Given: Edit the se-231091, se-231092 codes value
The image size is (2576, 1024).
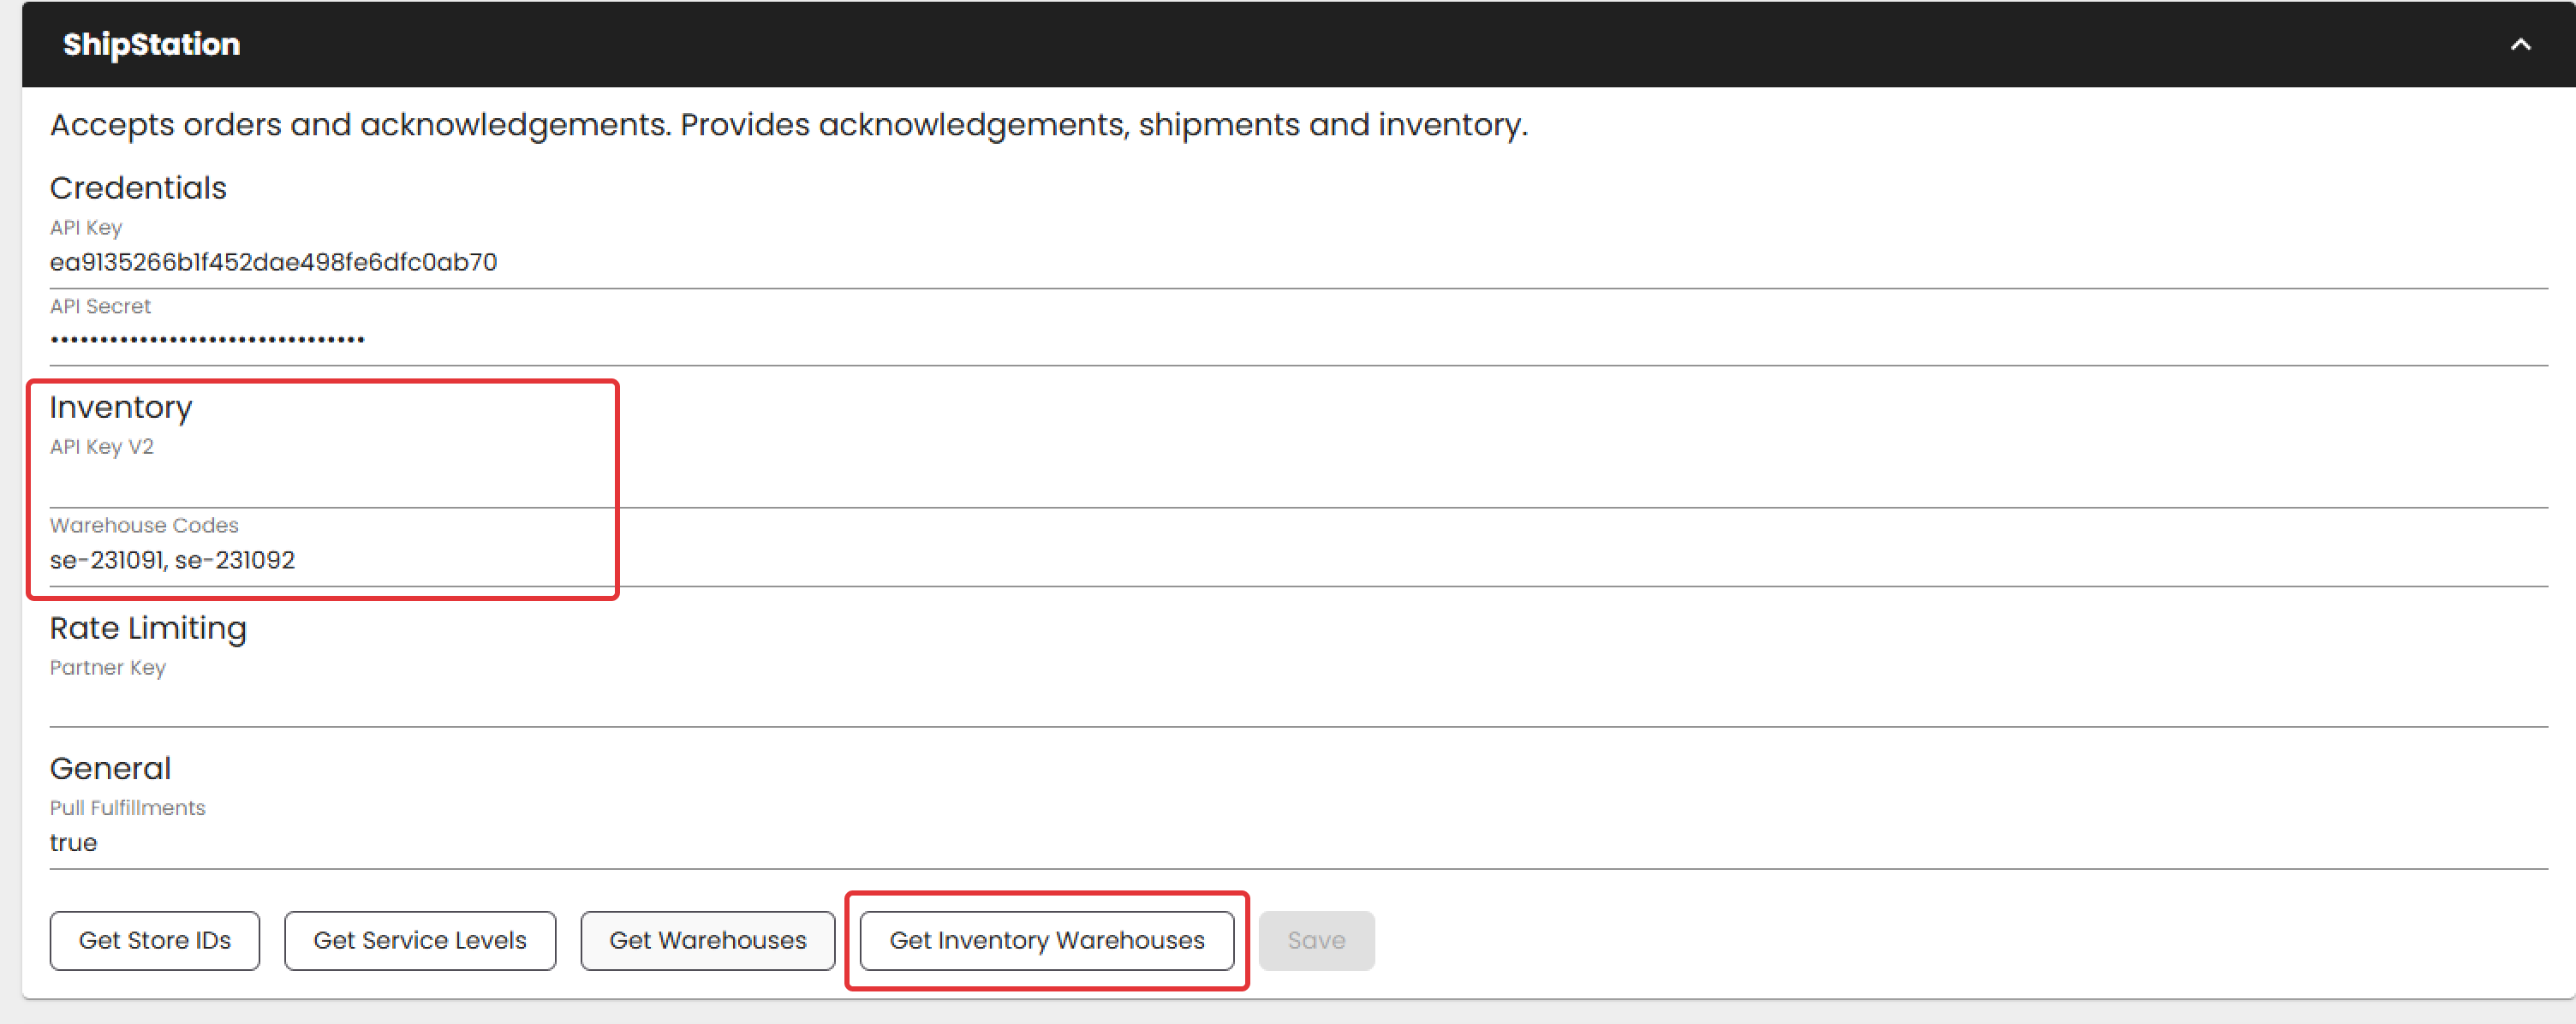Looking at the screenshot, I should coord(172,560).
